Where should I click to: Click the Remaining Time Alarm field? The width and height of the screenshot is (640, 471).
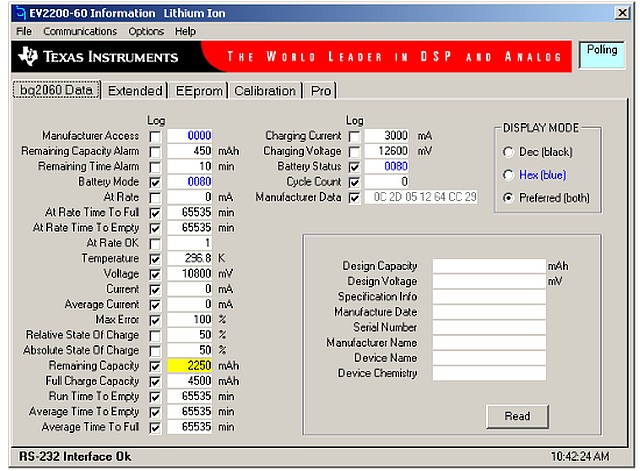(190, 166)
